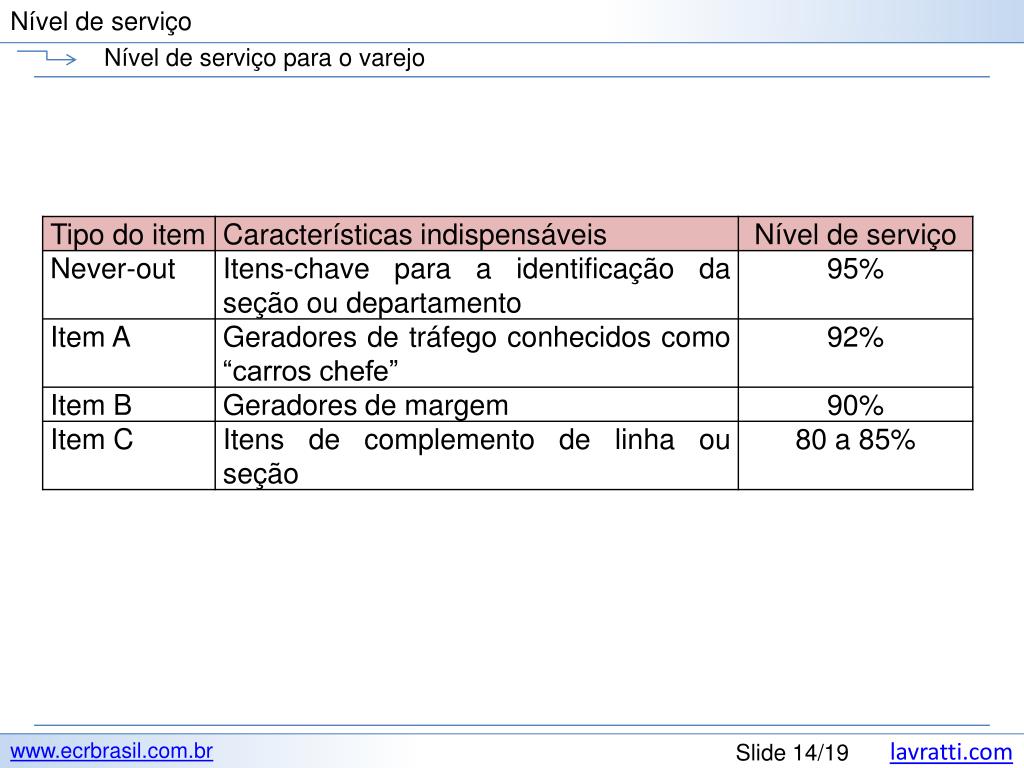
Task: Select the 'Never-out' table cell
Action: [129, 285]
